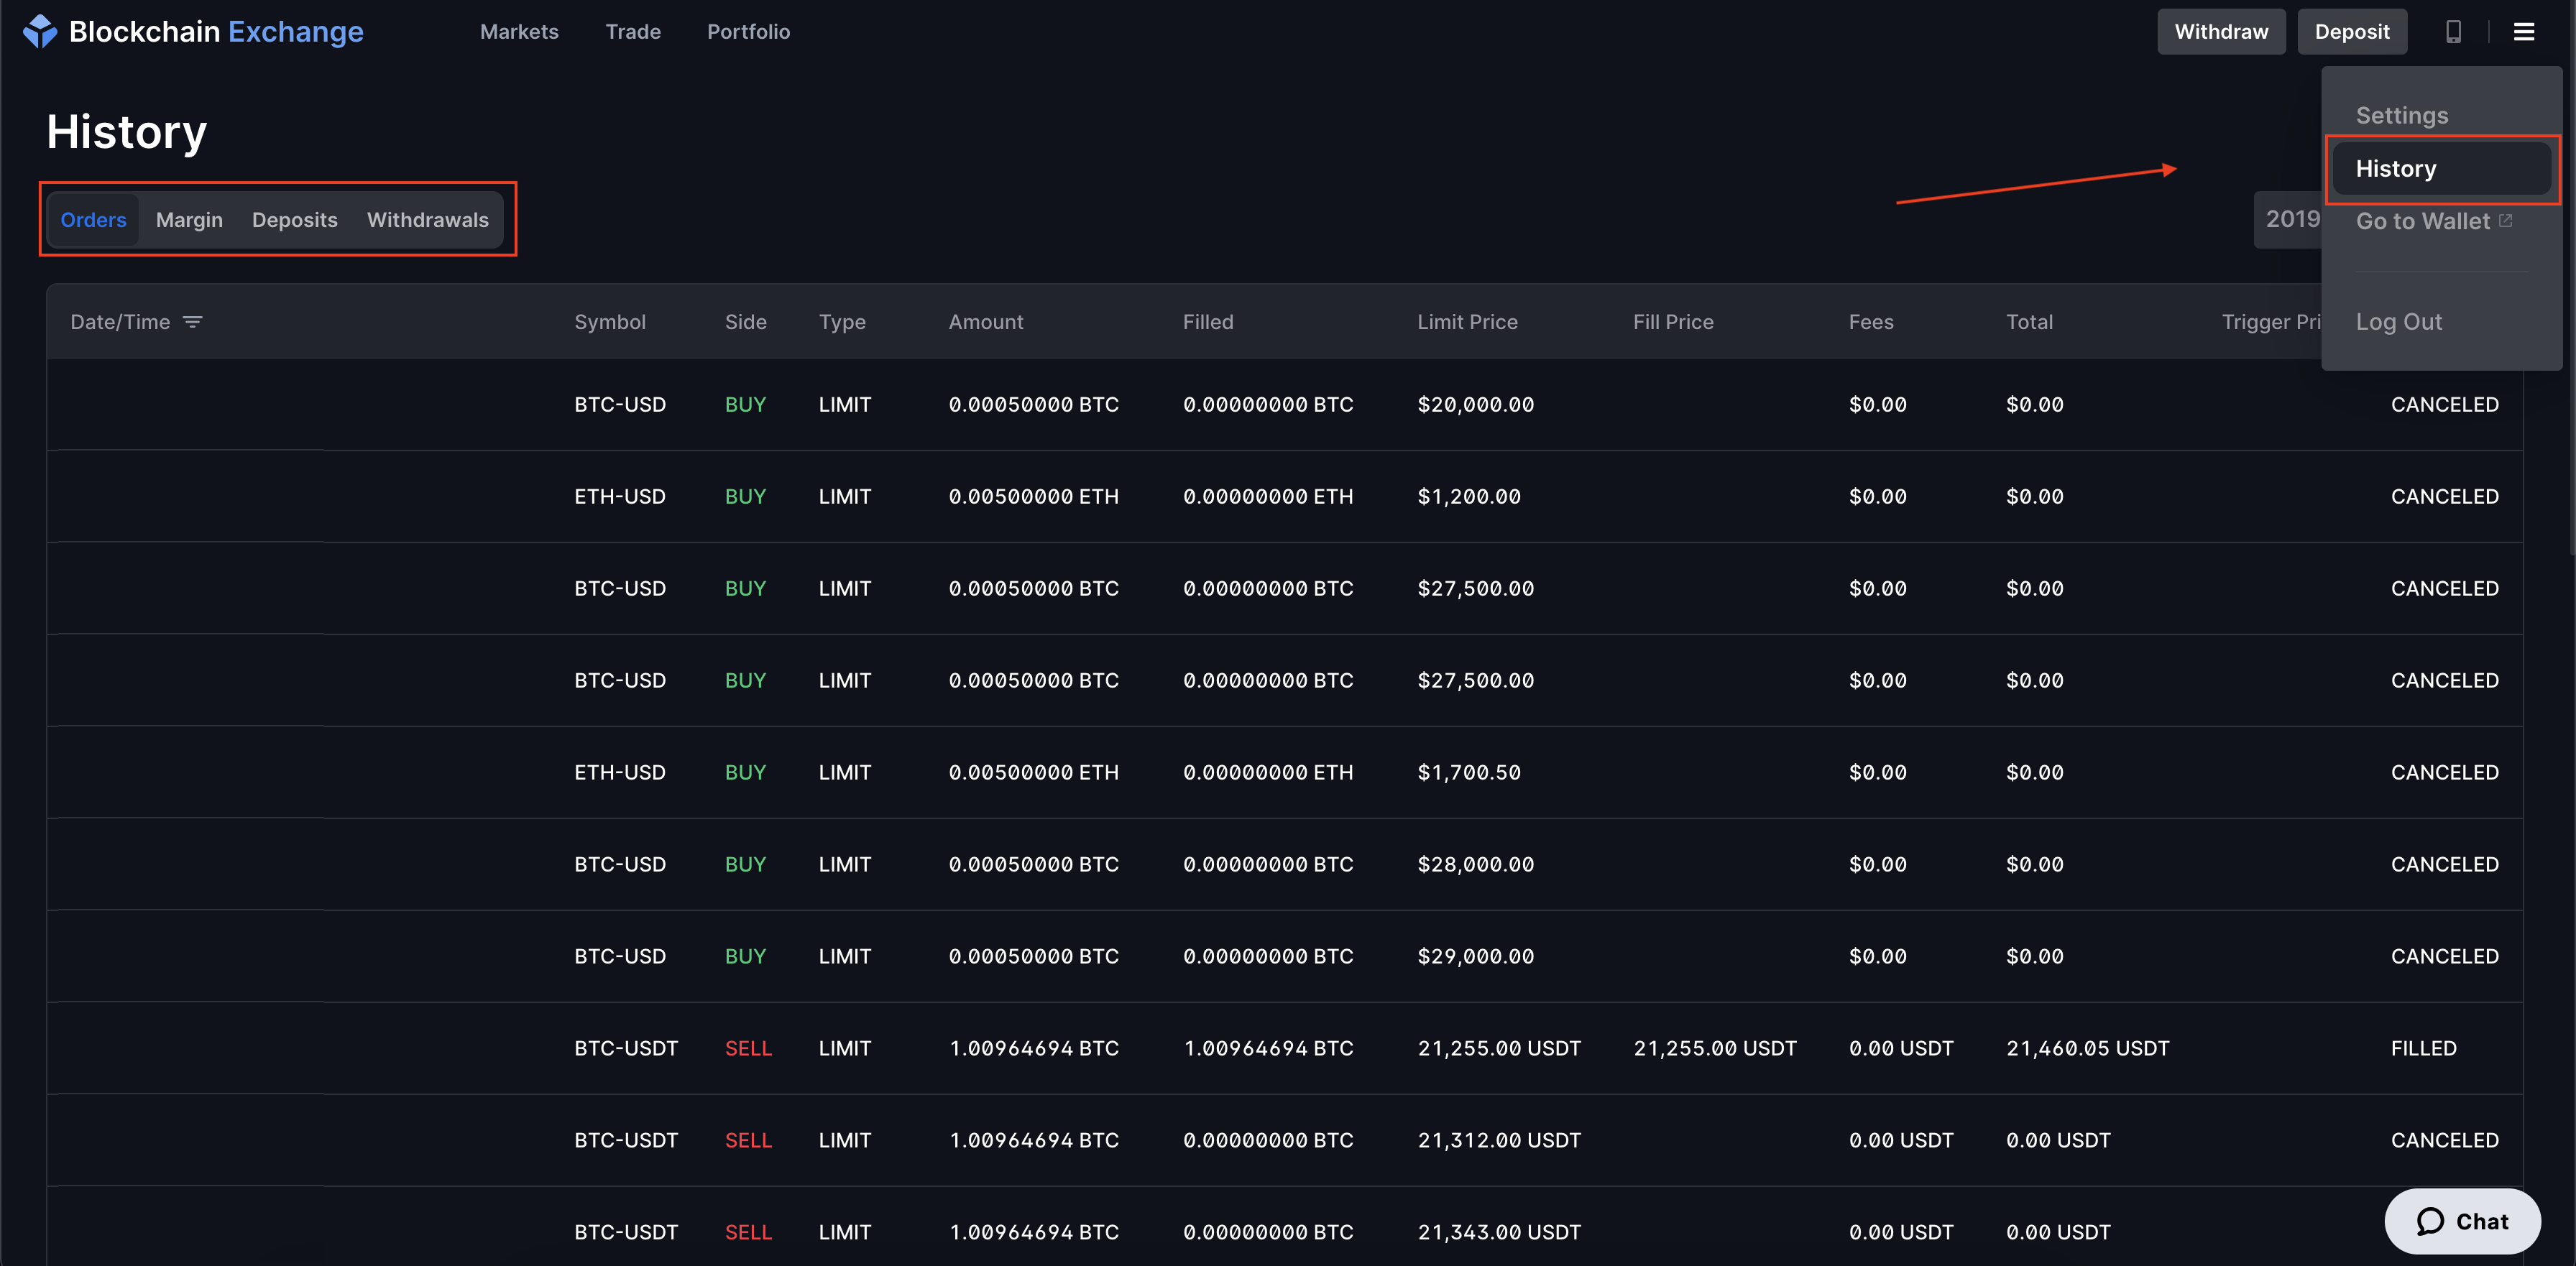Open the Portfolio page
Viewport: 2576px width, 1266px height.
[x=748, y=32]
